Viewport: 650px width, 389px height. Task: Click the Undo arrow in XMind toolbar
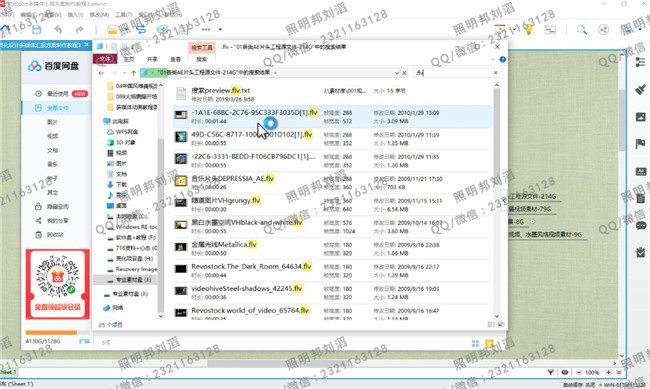(58, 29)
